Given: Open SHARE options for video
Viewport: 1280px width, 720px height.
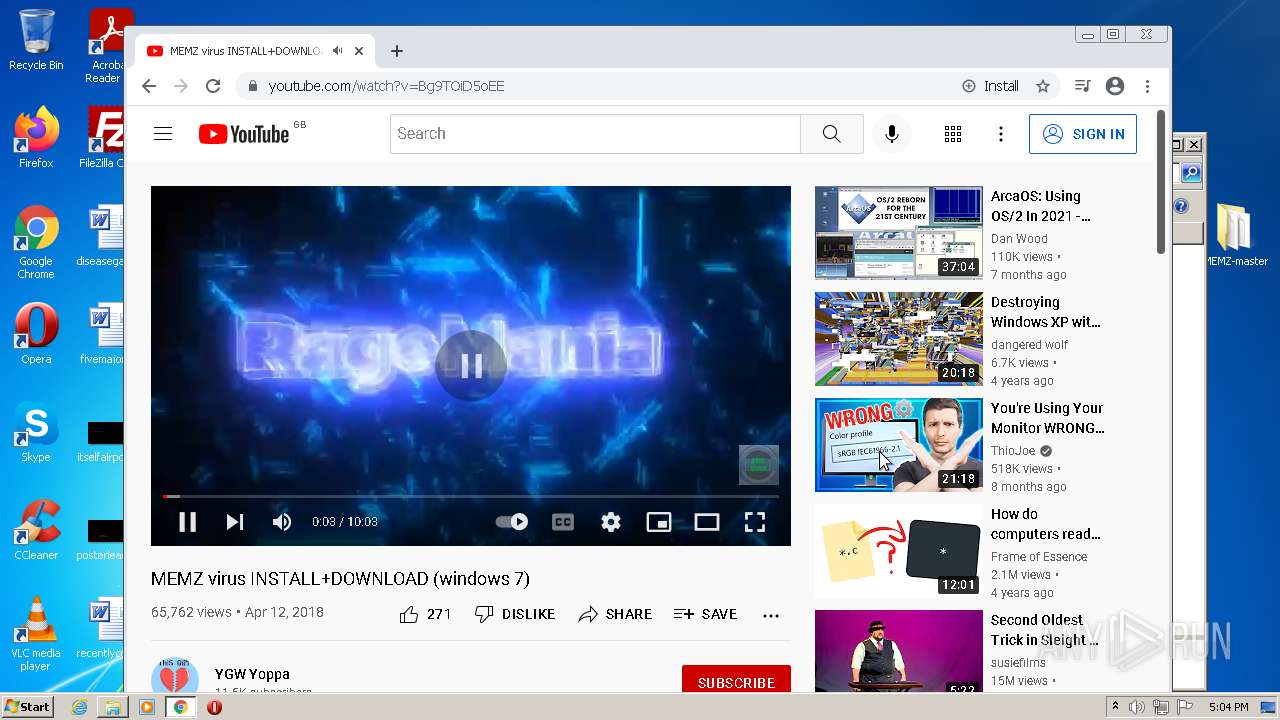Looking at the screenshot, I should (615, 614).
